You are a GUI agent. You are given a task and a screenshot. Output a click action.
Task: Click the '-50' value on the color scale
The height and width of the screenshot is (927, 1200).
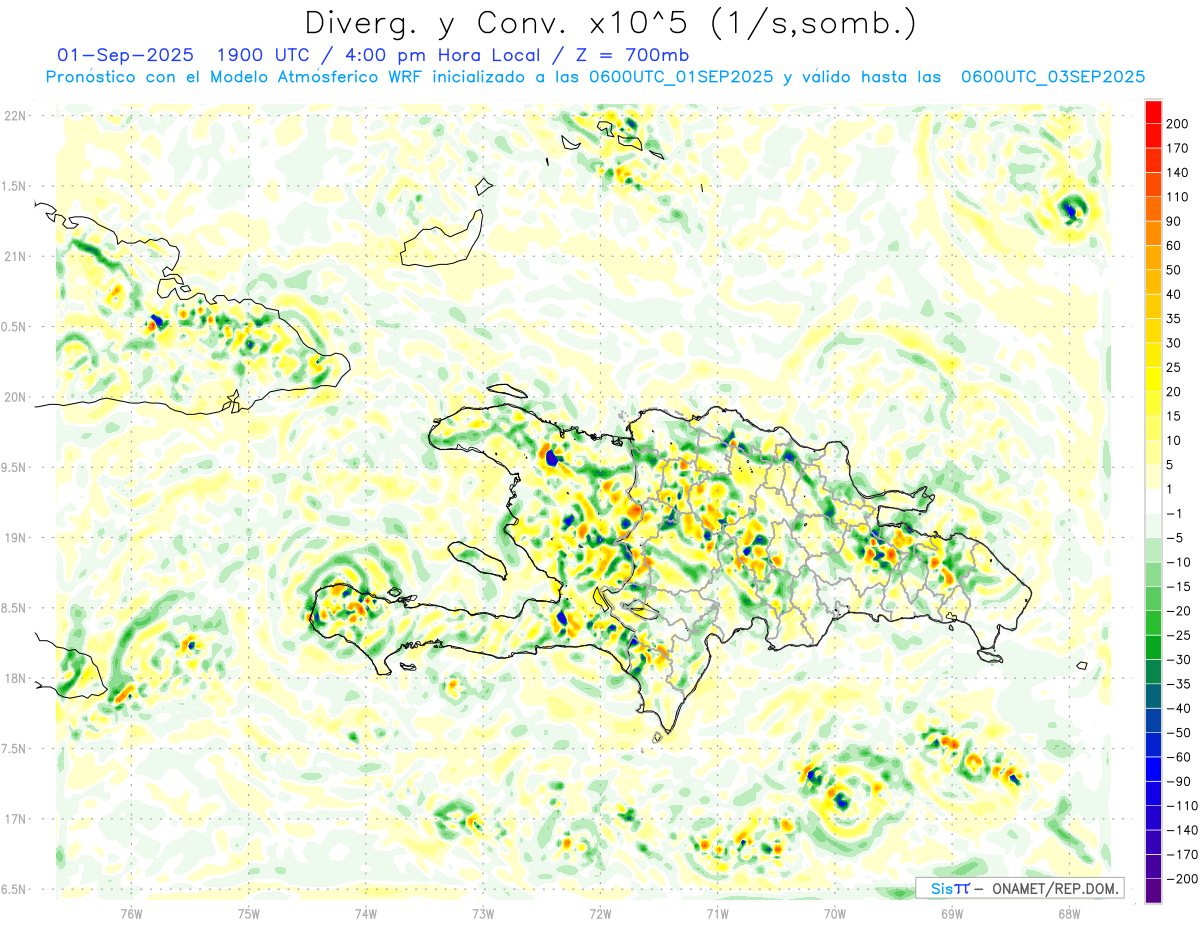click(x=1178, y=733)
